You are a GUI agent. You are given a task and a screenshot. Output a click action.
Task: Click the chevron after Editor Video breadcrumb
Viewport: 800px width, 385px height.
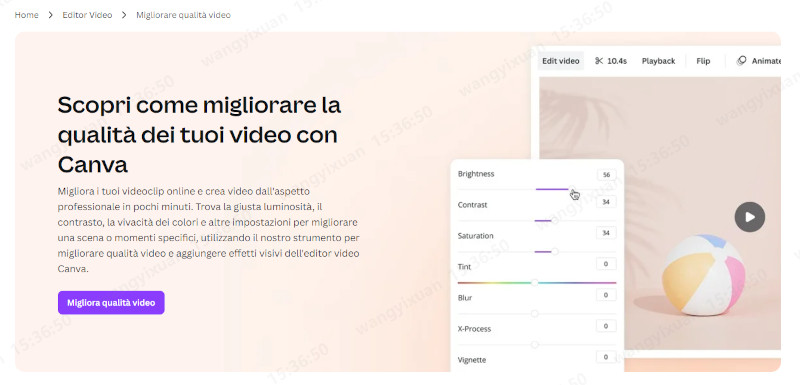point(124,15)
